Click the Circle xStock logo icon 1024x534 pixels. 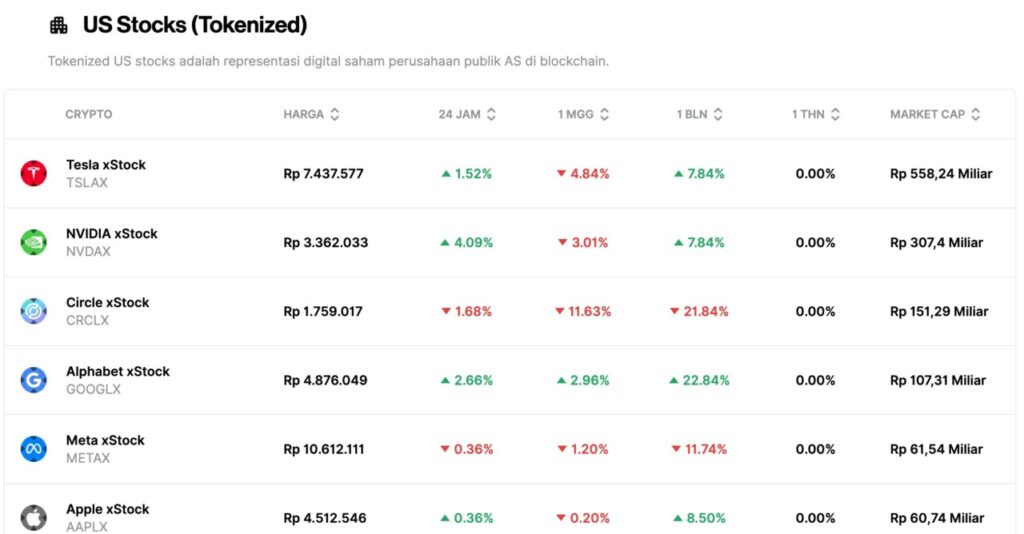click(33, 311)
